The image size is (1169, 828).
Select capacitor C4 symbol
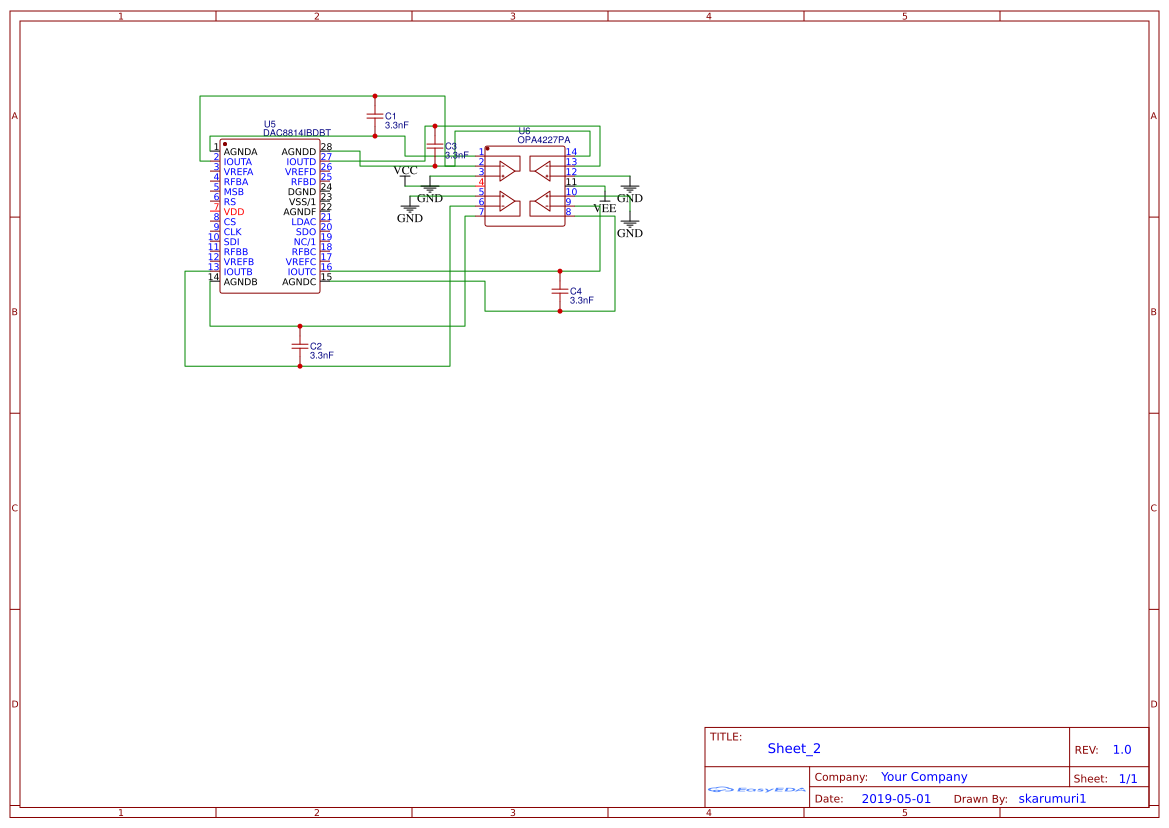[560, 293]
